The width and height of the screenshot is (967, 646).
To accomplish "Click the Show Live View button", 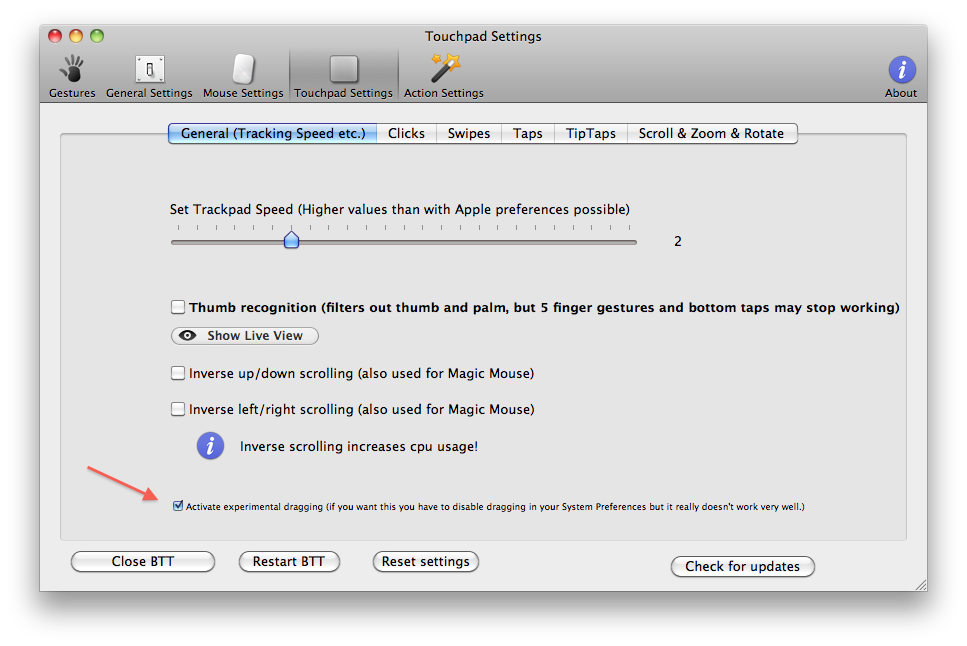I will (x=245, y=336).
